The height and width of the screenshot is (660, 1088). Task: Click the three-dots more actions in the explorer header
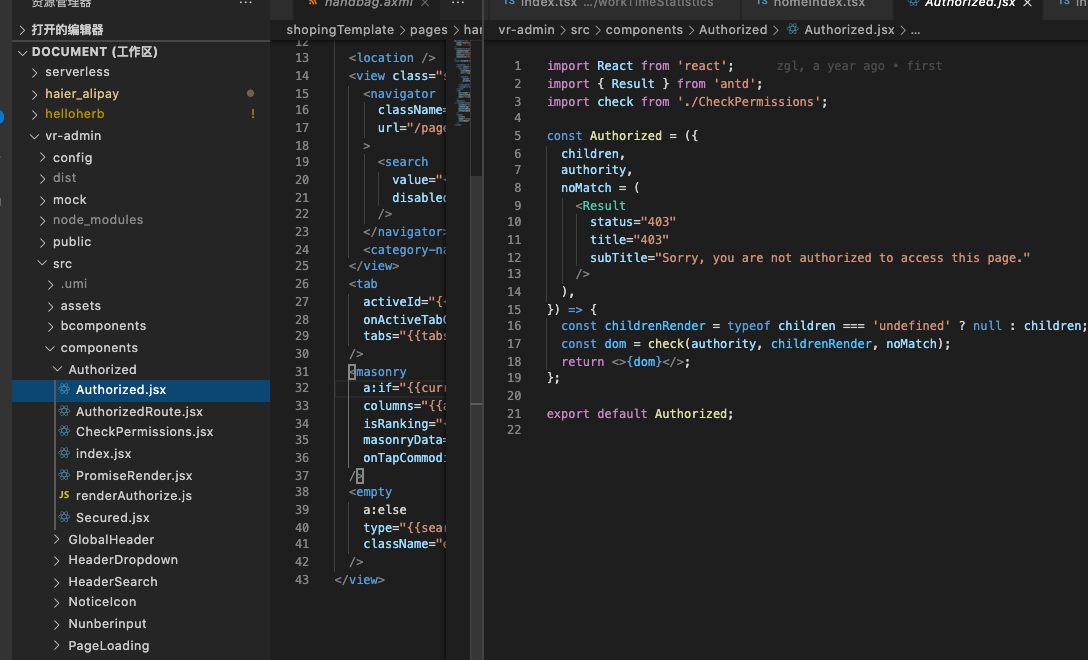pyautogui.click(x=246, y=3)
